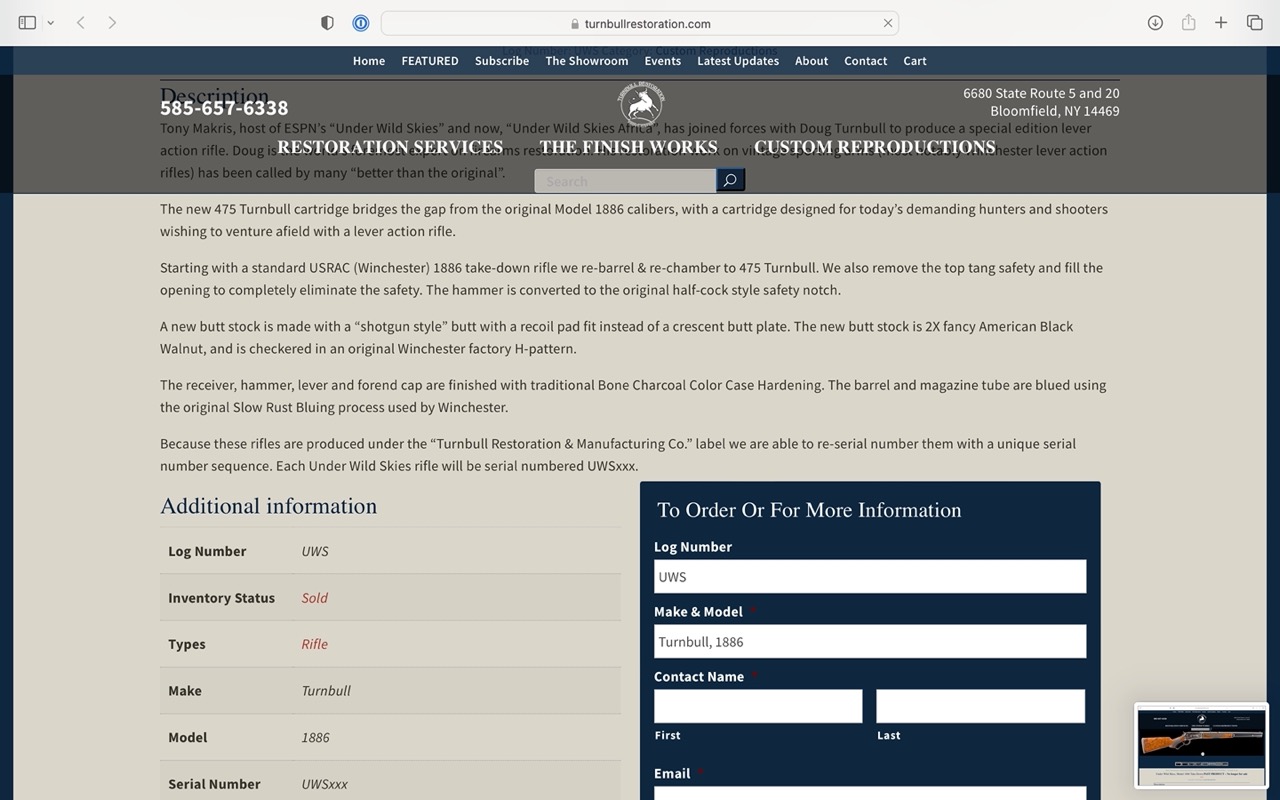Submit search with magnifier button
Viewport: 1280px width, 800px height.
730,181
